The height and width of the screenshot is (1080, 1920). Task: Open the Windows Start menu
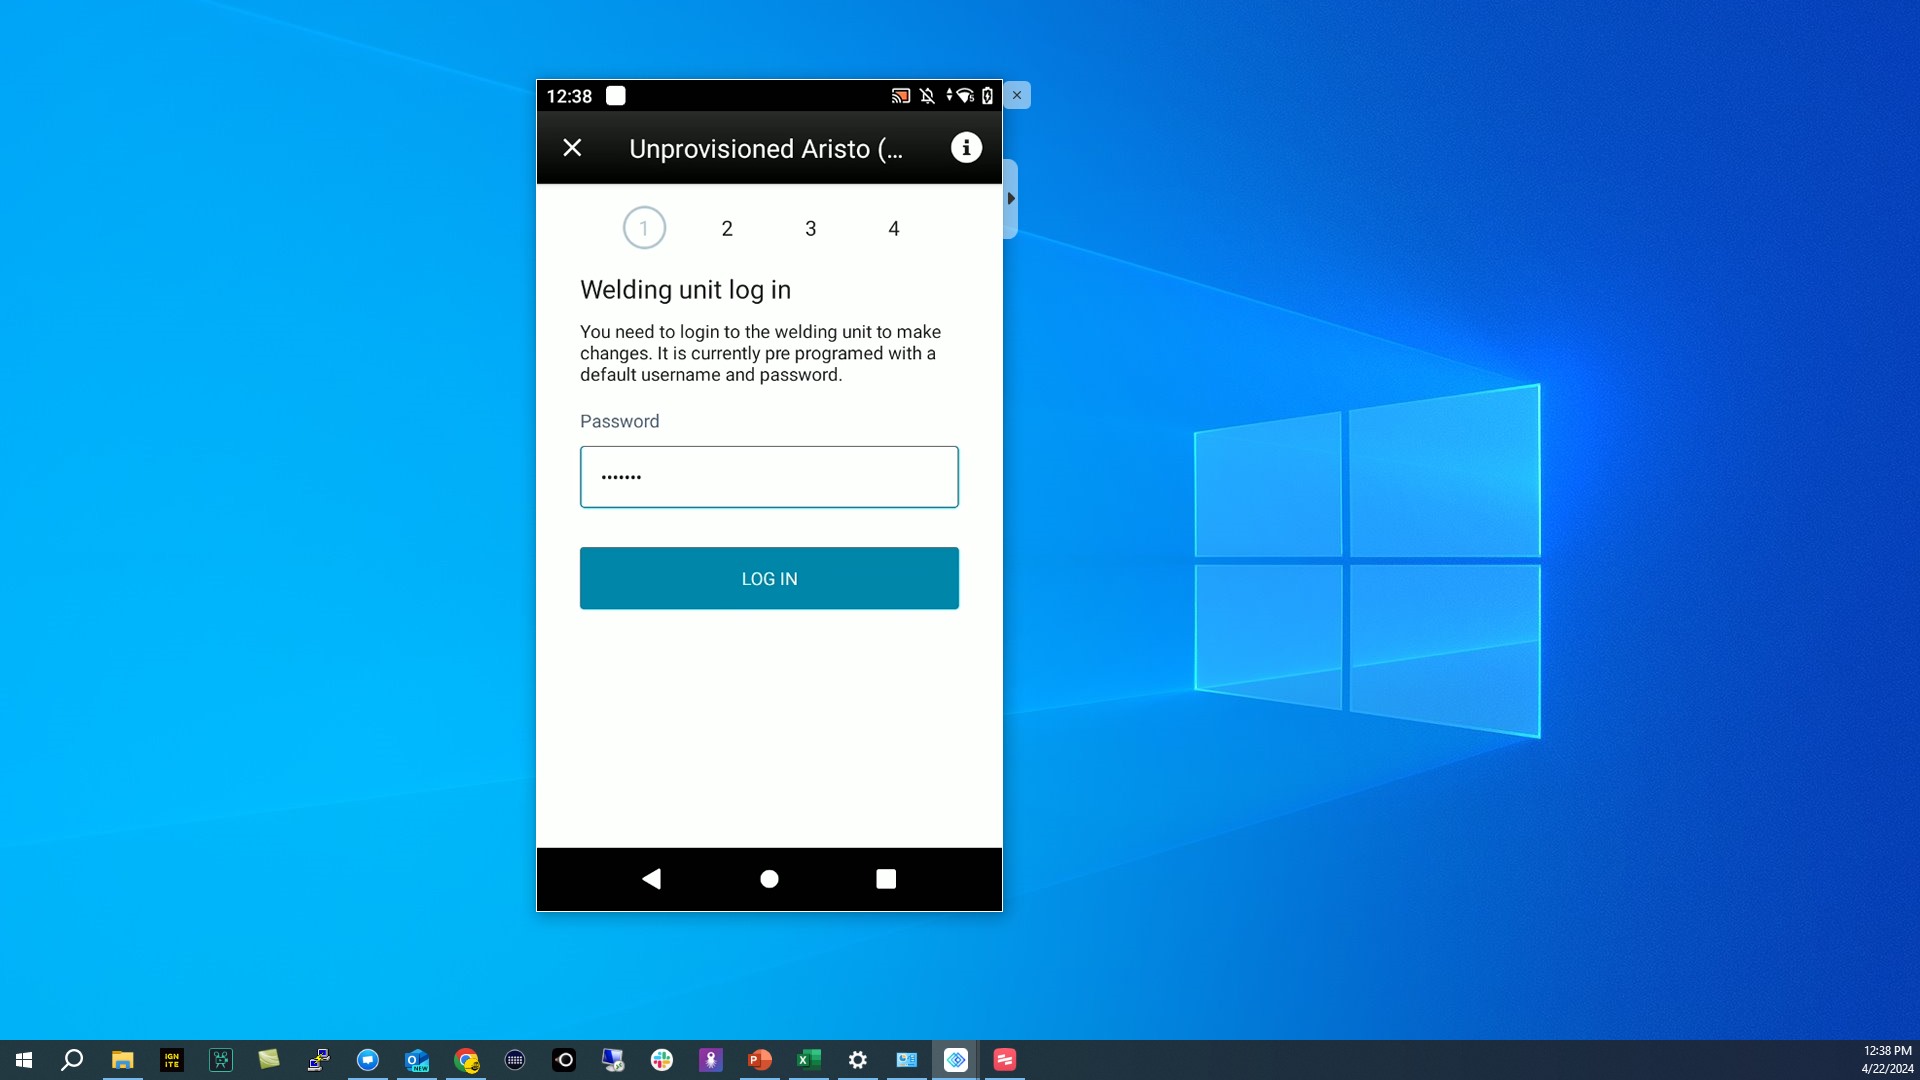24,1060
